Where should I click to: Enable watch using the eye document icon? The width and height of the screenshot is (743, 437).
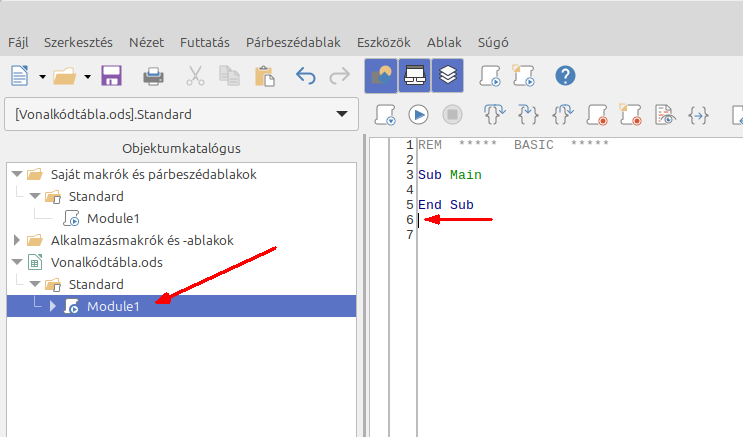click(x=665, y=115)
